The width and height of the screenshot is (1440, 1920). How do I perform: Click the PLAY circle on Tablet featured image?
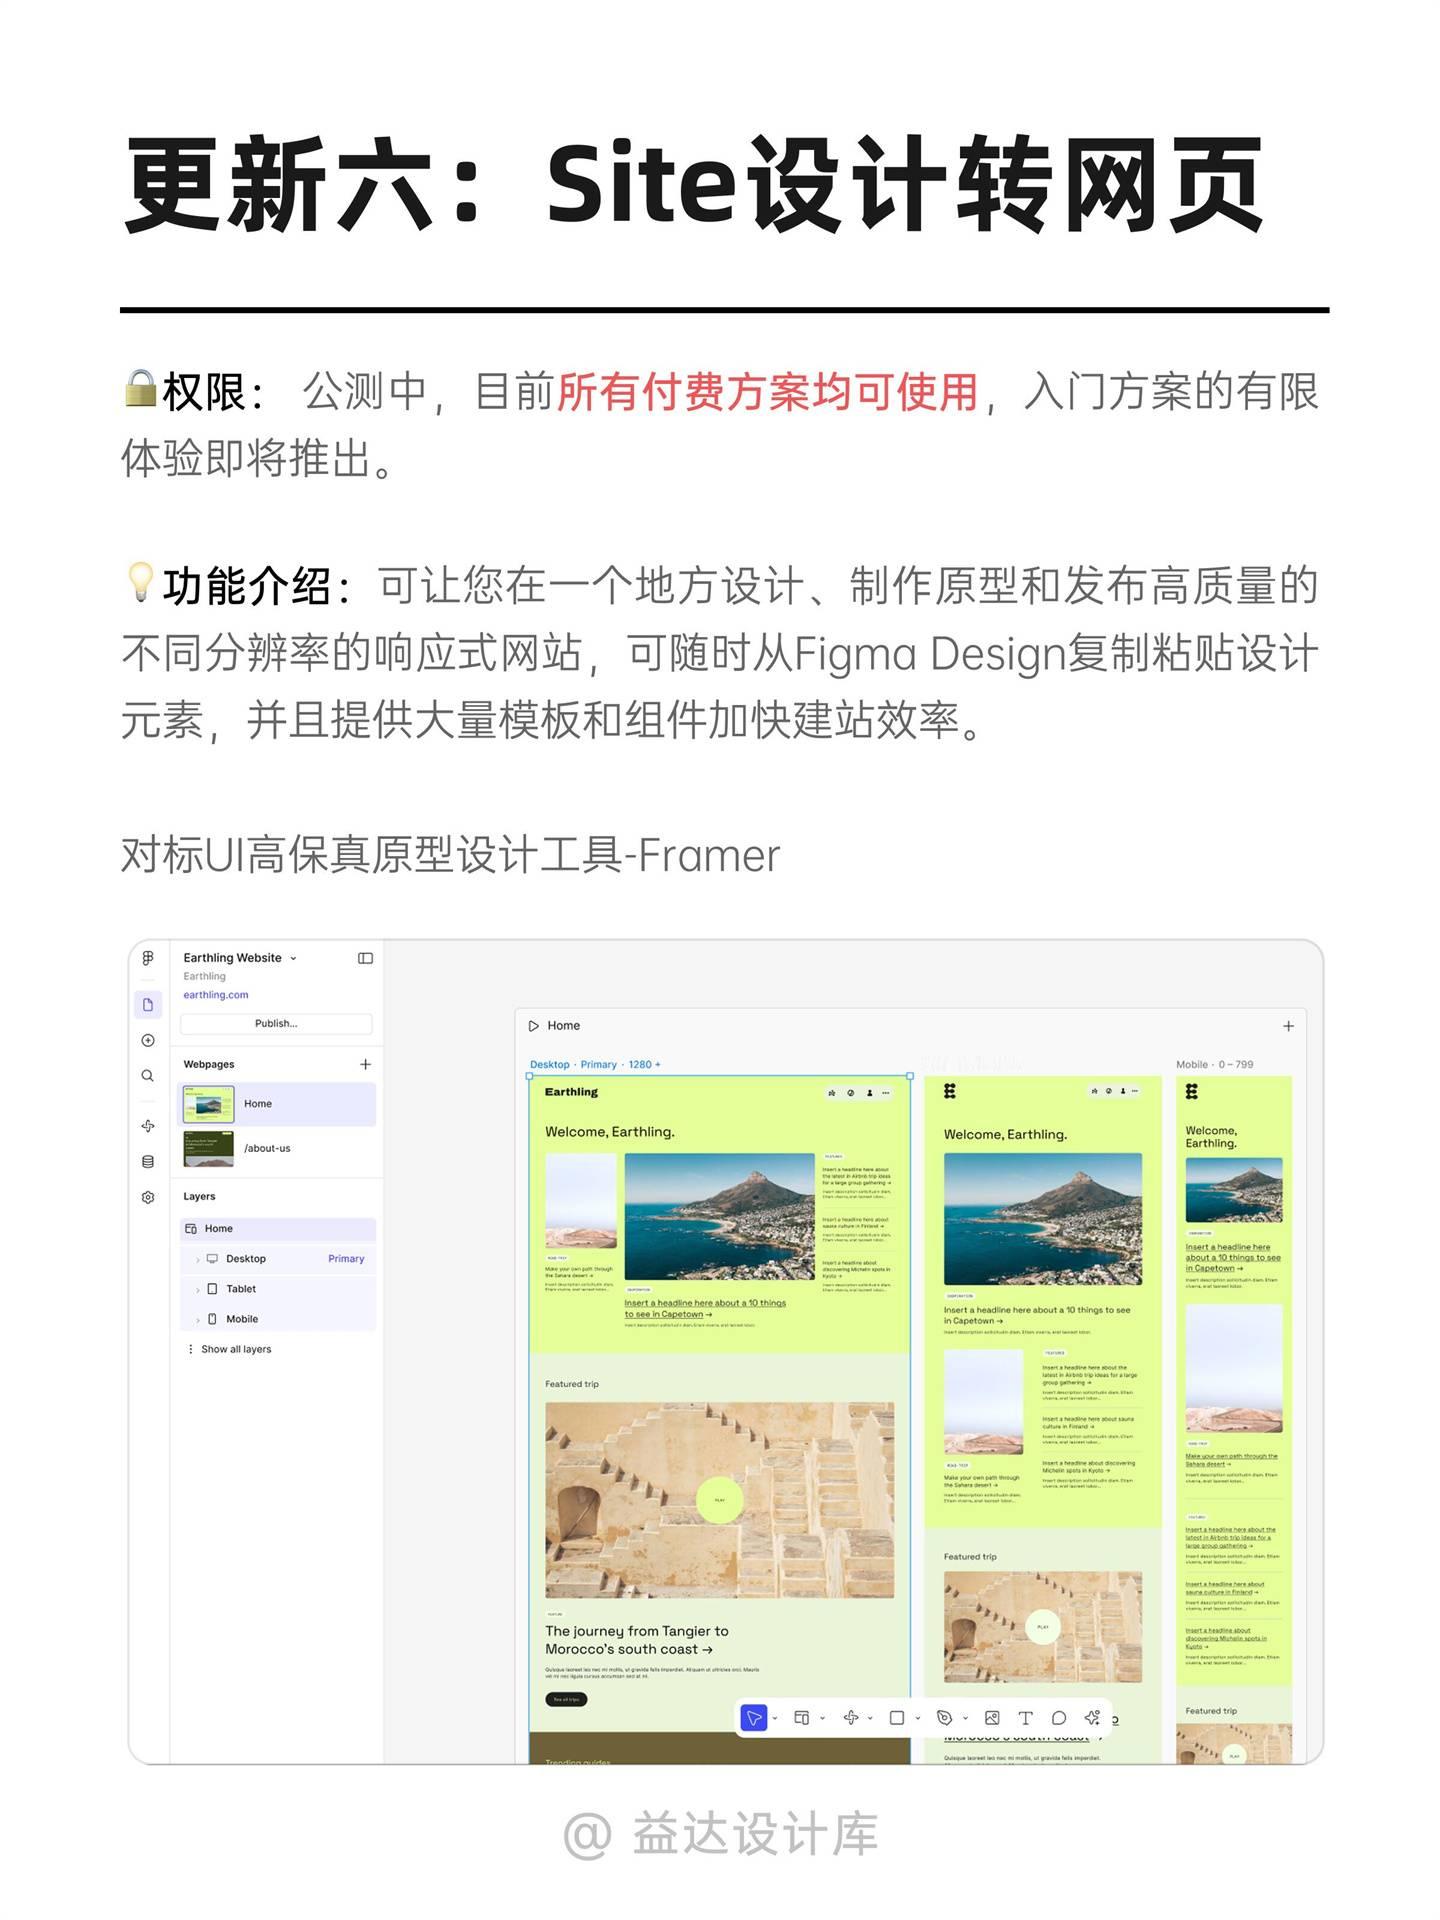click(1043, 1627)
